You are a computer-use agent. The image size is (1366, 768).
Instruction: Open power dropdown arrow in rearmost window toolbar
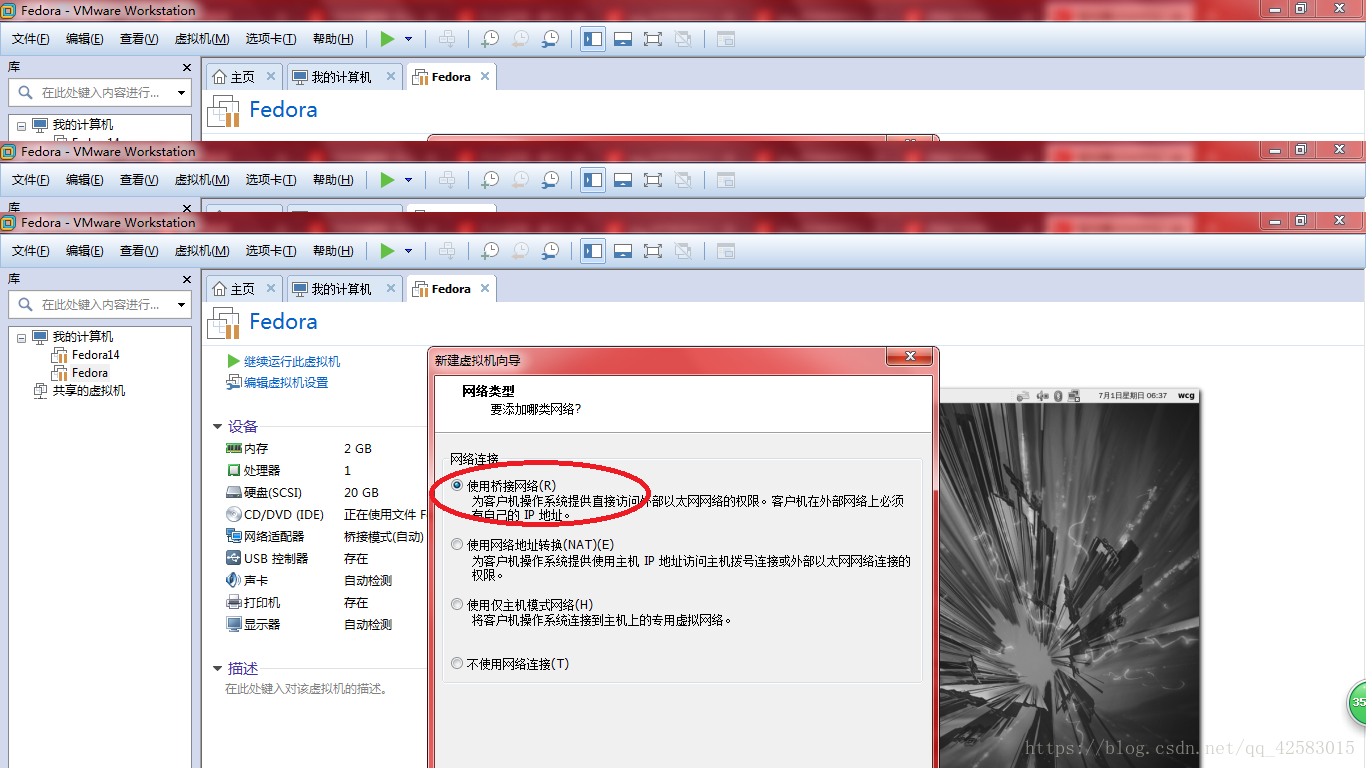pyautogui.click(x=408, y=39)
